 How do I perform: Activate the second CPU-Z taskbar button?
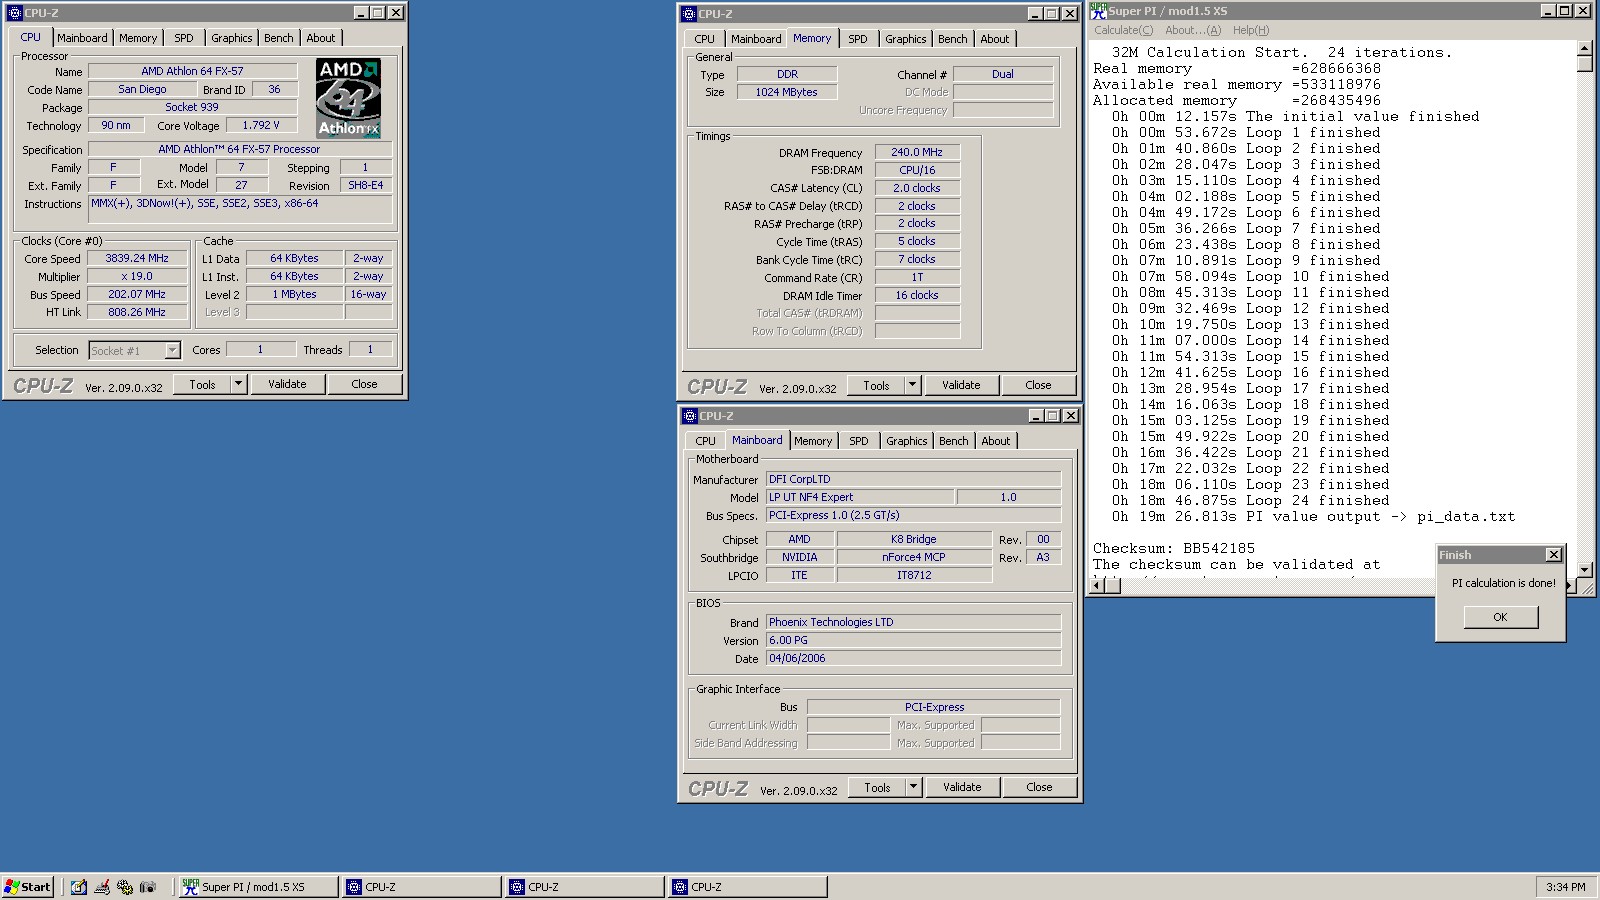tap(584, 887)
